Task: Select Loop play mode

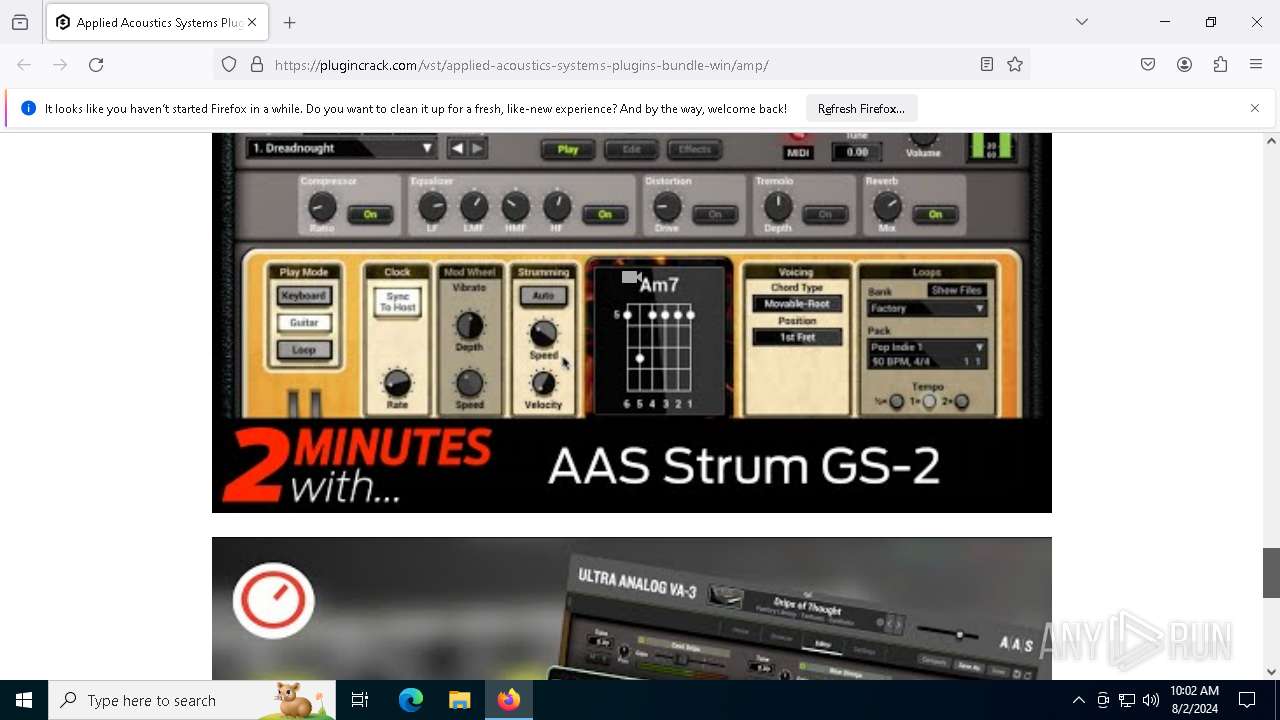Action: click(x=304, y=350)
